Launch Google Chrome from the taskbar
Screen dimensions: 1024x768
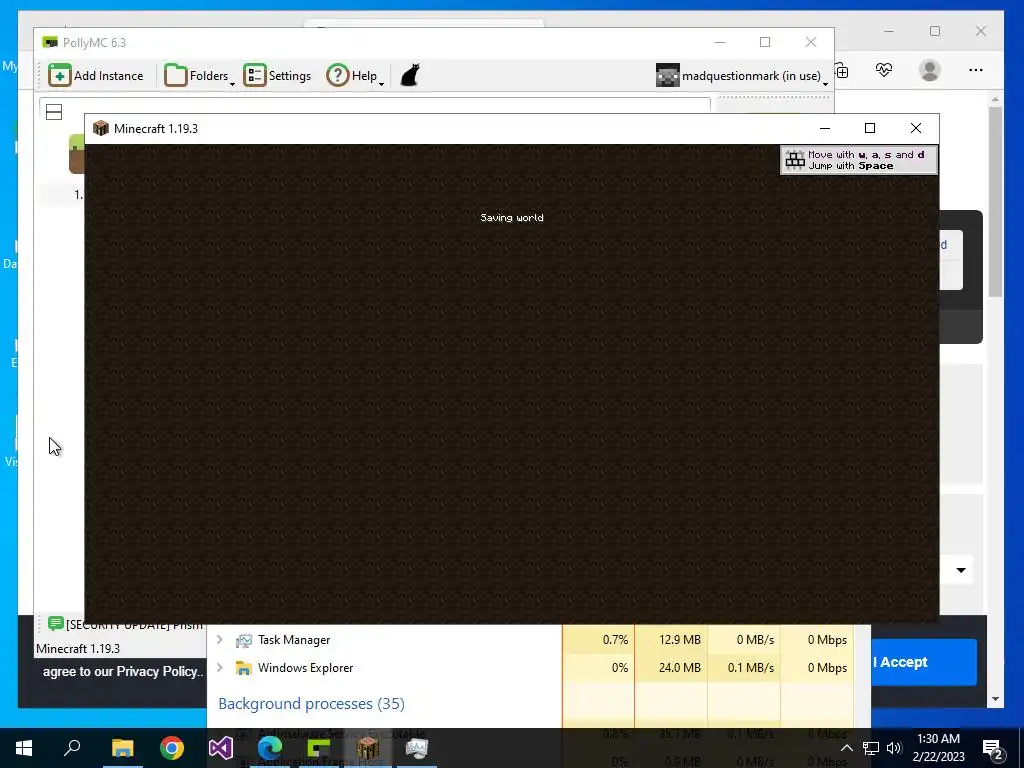172,748
